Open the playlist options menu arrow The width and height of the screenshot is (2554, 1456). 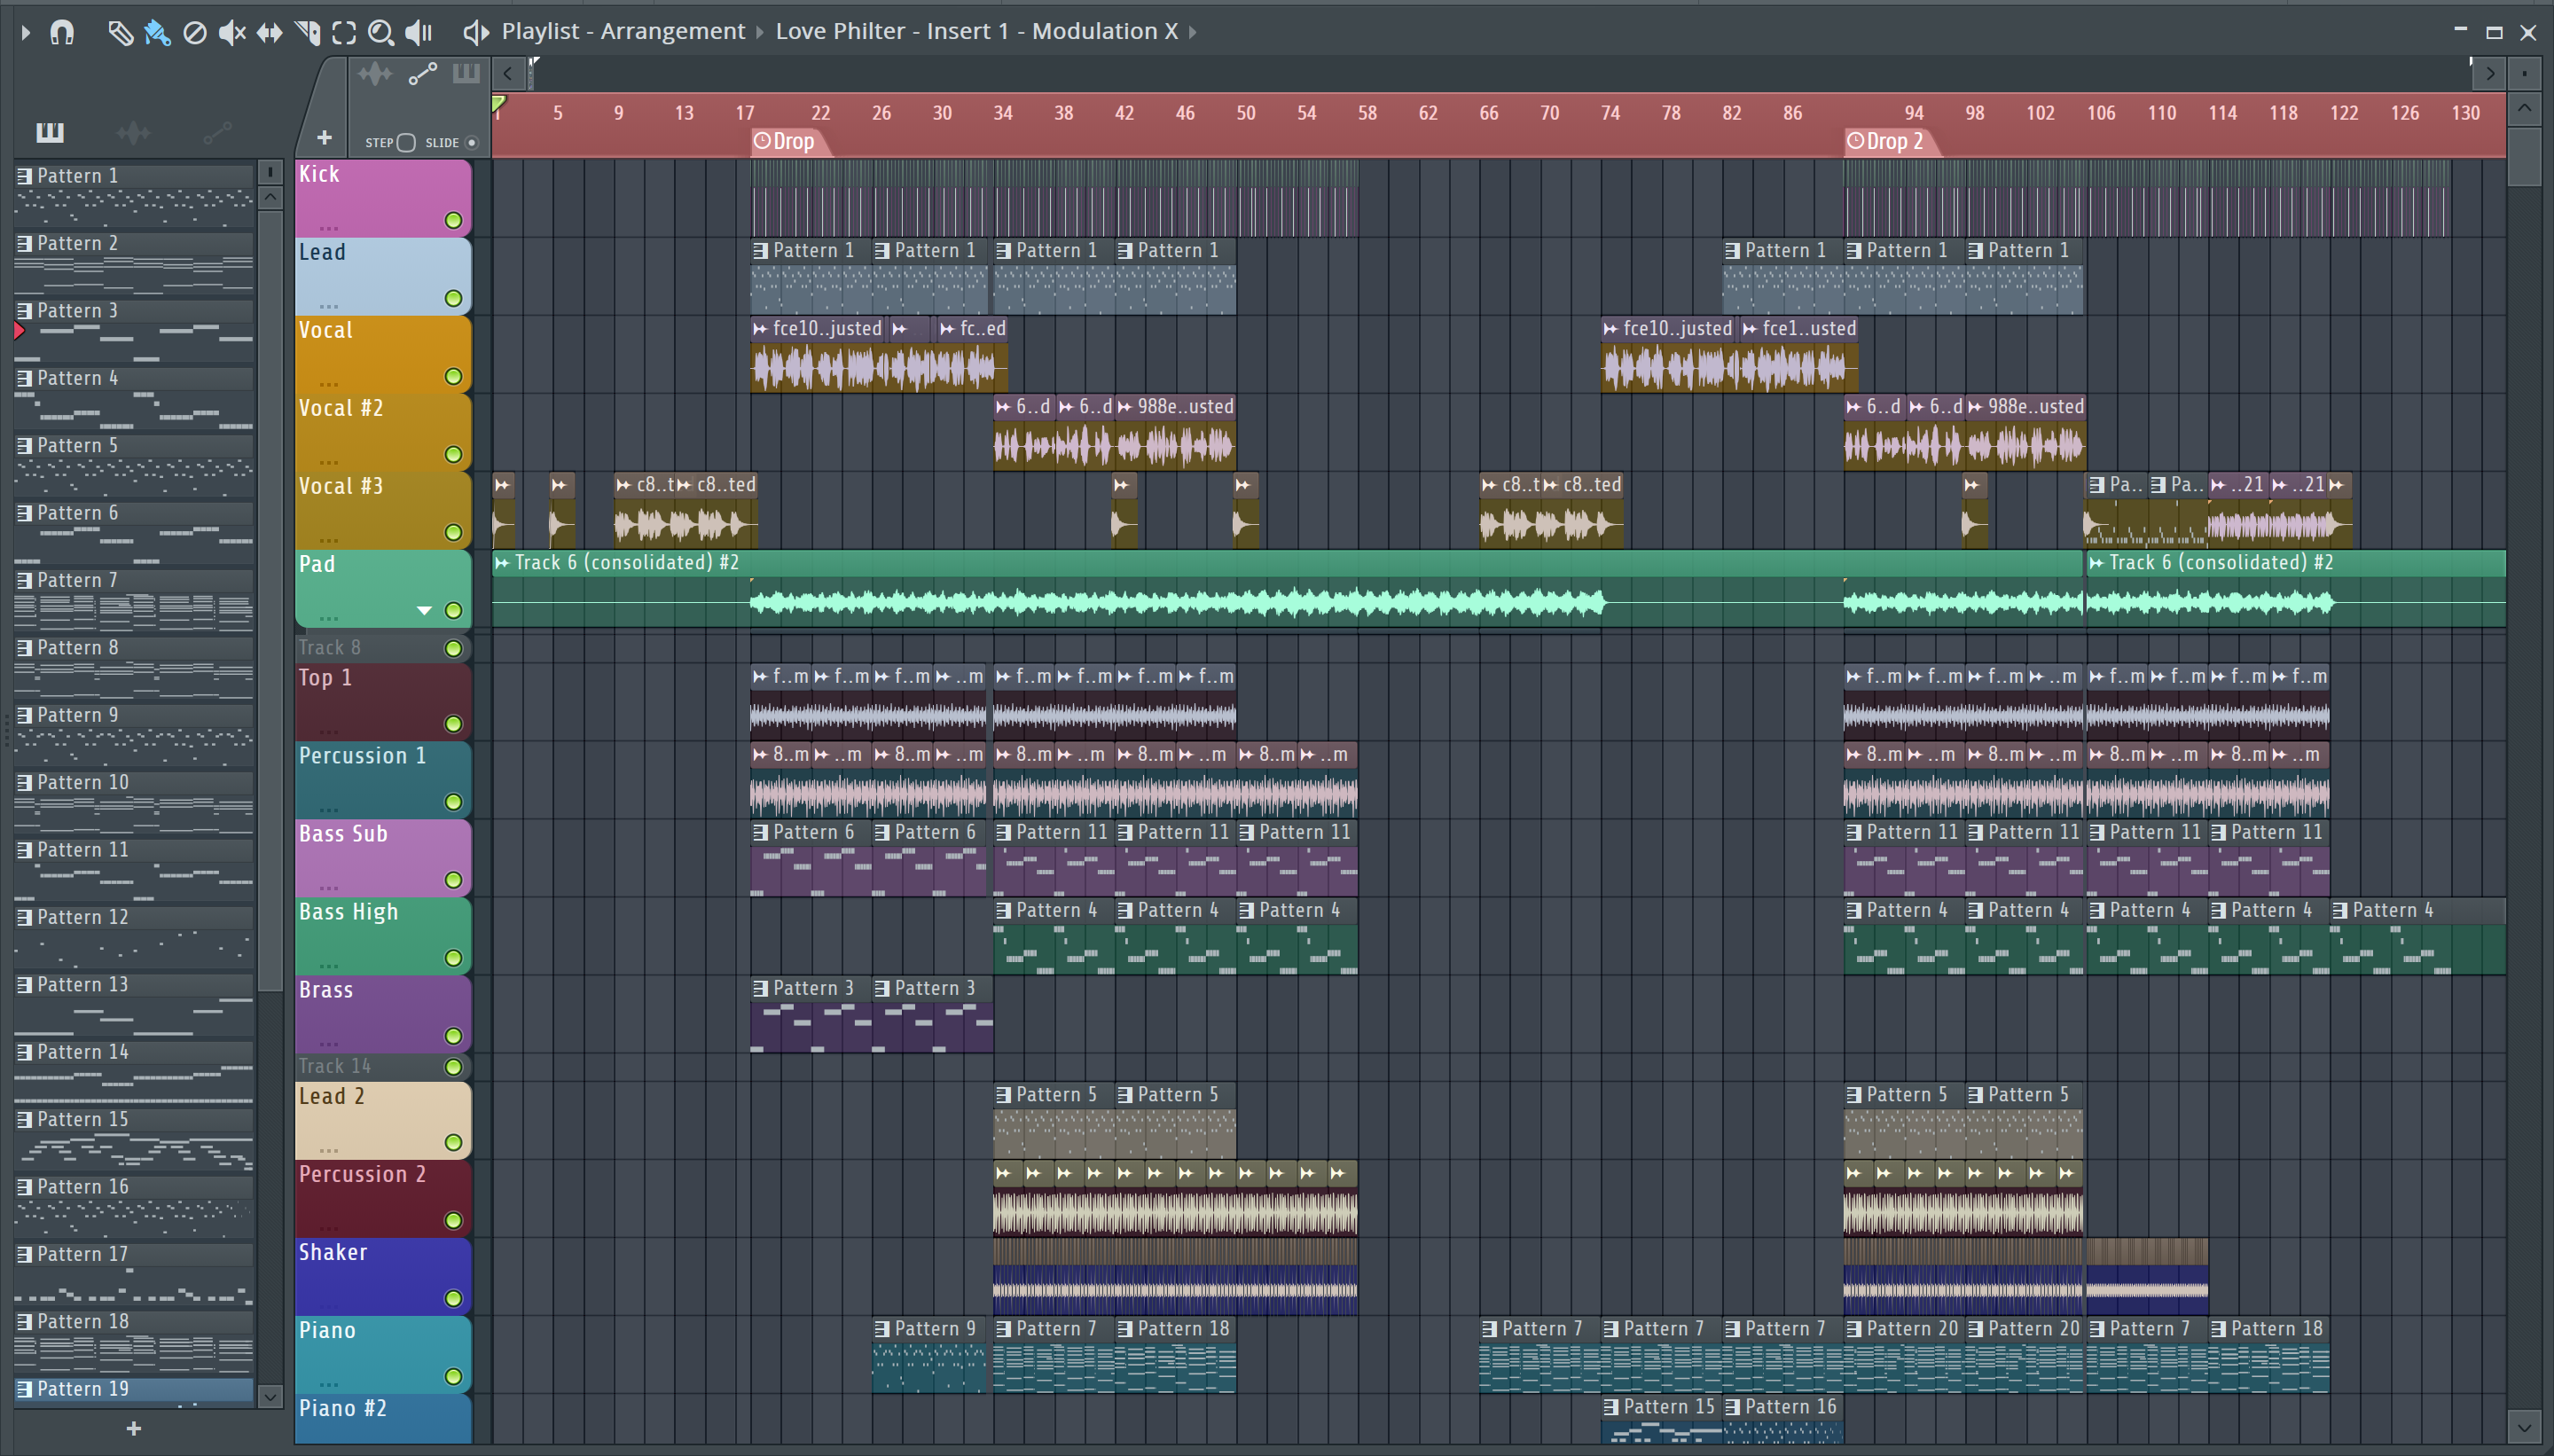[25, 32]
